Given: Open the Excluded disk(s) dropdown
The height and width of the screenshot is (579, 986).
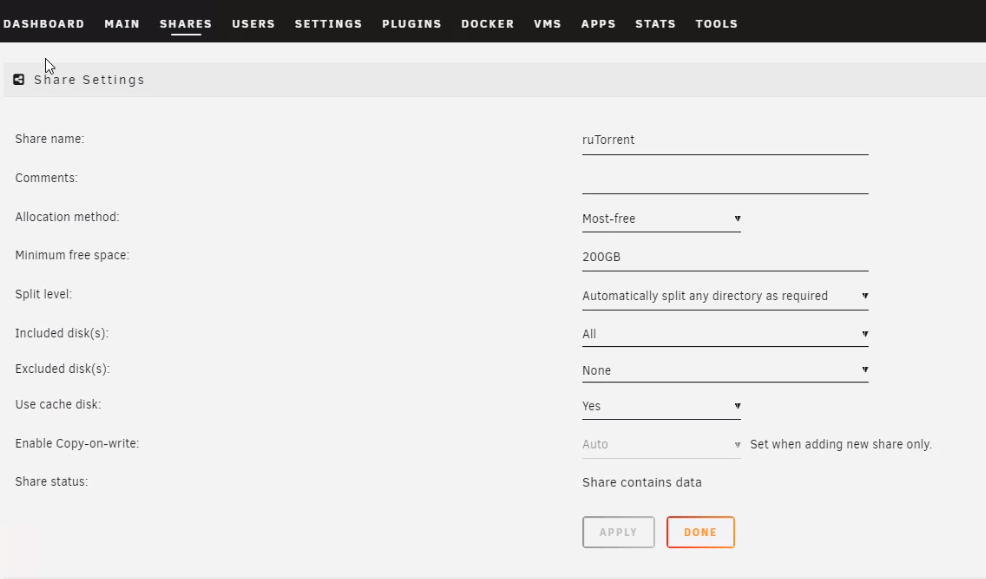Looking at the screenshot, I should (x=725, y=370).
